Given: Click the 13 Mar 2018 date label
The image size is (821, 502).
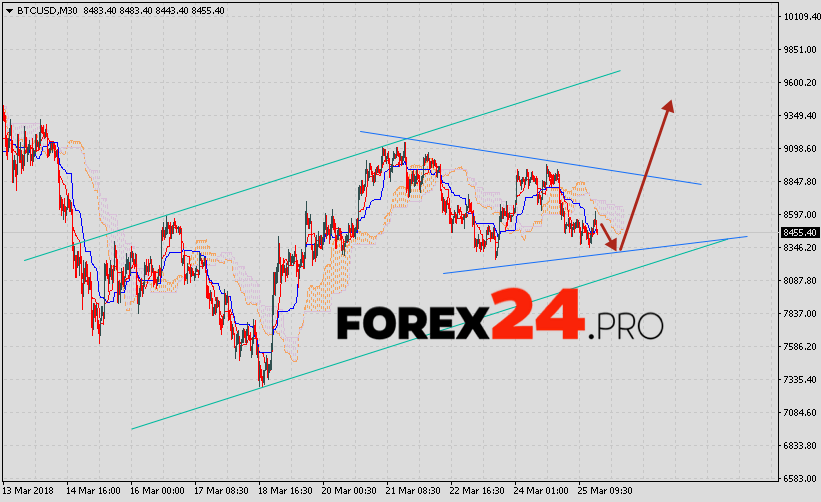Looking at the screenshot, I should click(29, 491).
